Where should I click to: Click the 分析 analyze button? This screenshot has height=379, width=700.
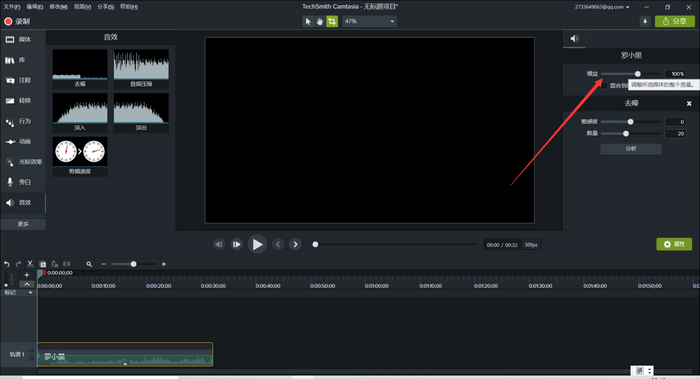pos(631,149)
